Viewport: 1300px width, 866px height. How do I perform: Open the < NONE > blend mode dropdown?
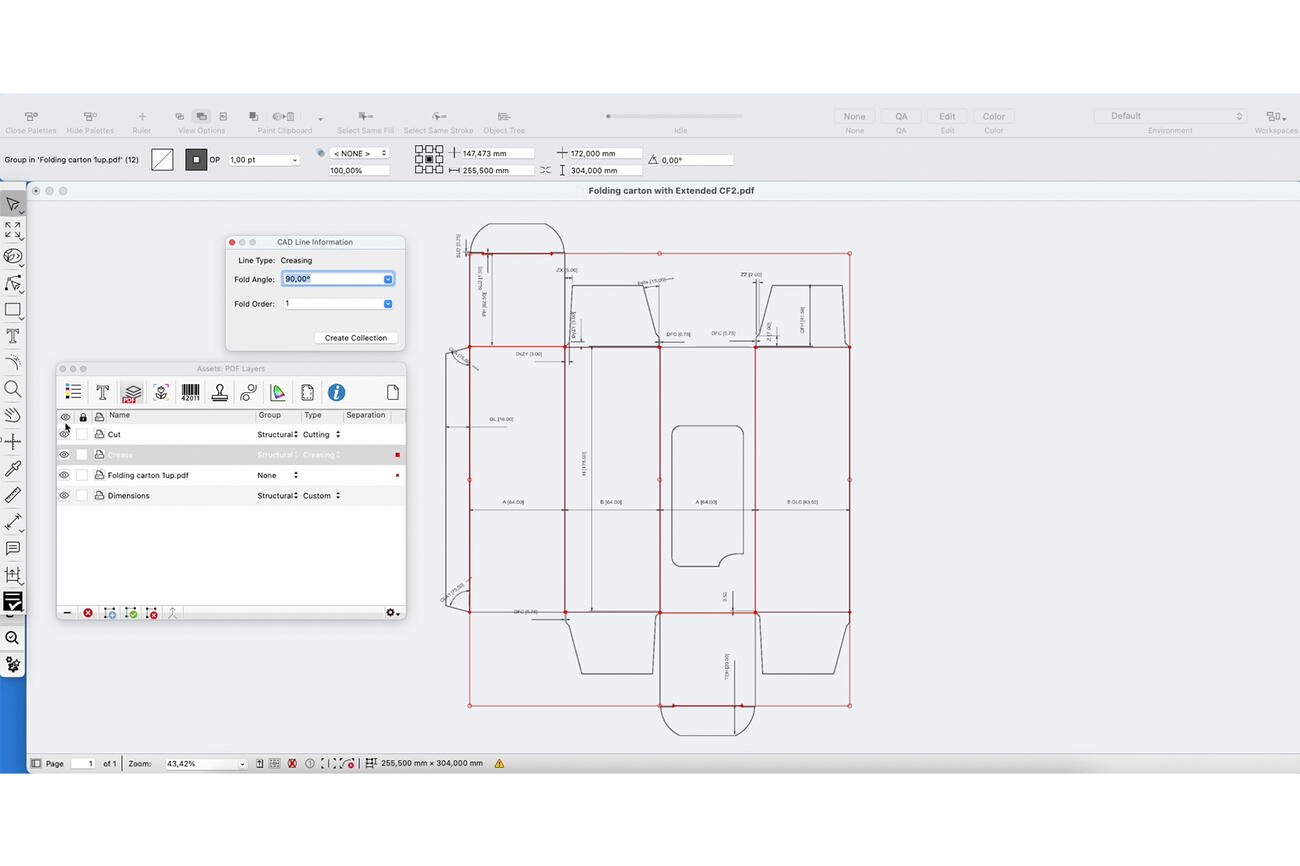pos(359,153)
